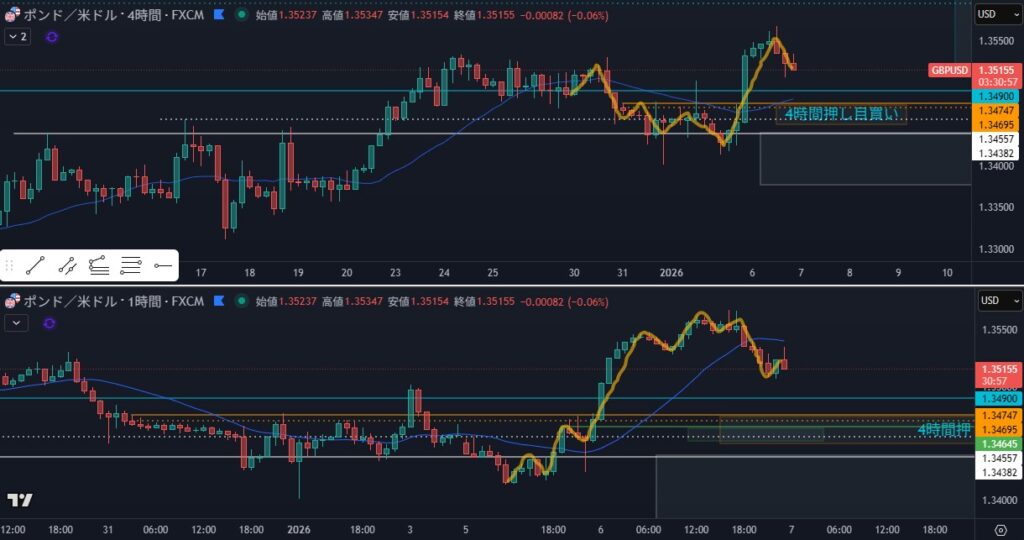Click the ポンド/米ドル 4時間 symbol title
Viewport: 1024px width, 540px height.
pos(110,15)
